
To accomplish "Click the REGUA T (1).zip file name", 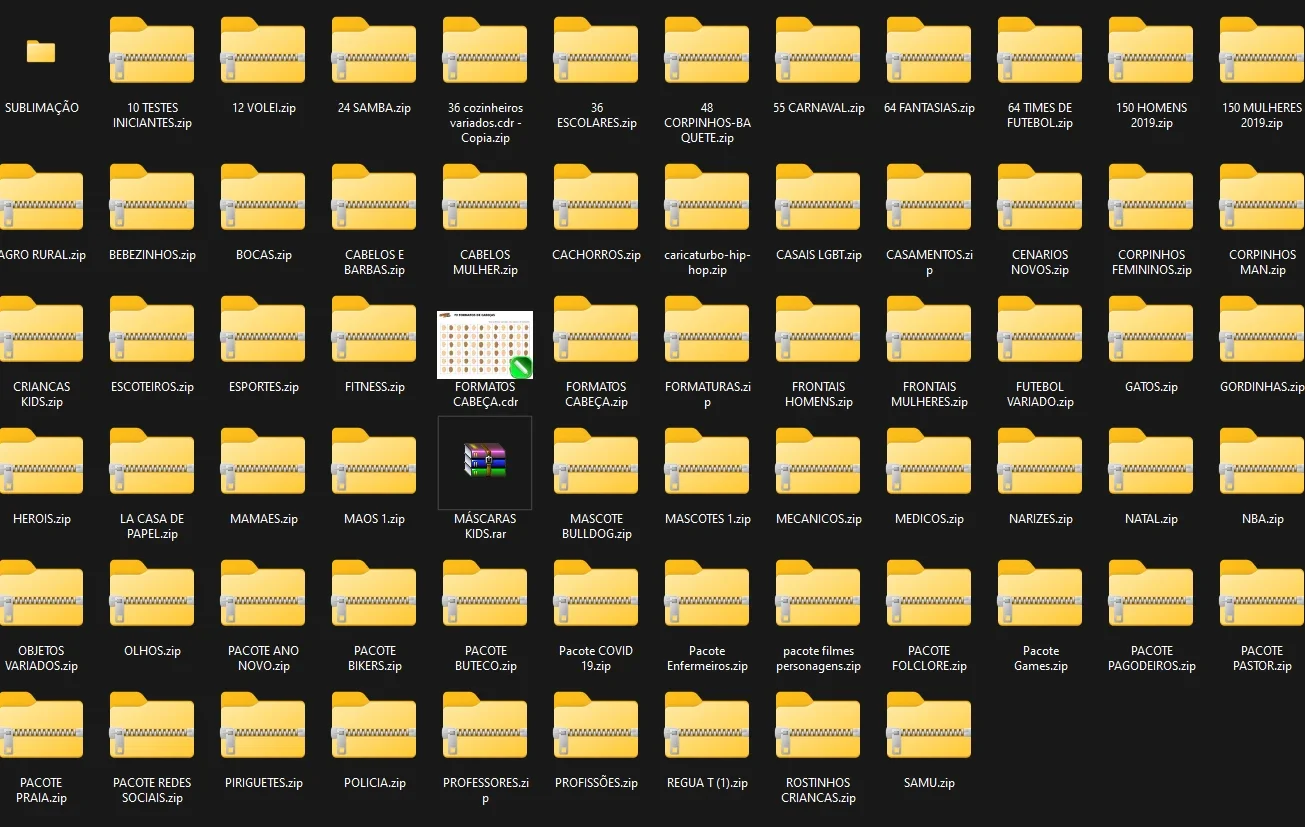I will point(707,783).
